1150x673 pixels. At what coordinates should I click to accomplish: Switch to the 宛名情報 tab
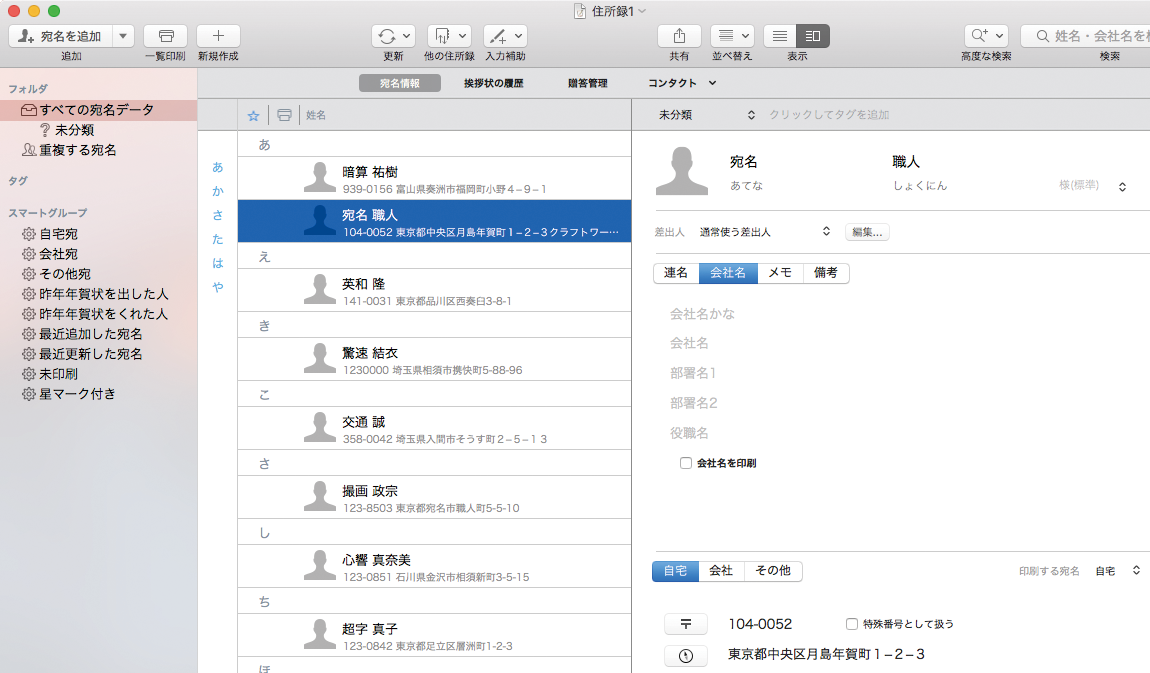click(400, 83)
